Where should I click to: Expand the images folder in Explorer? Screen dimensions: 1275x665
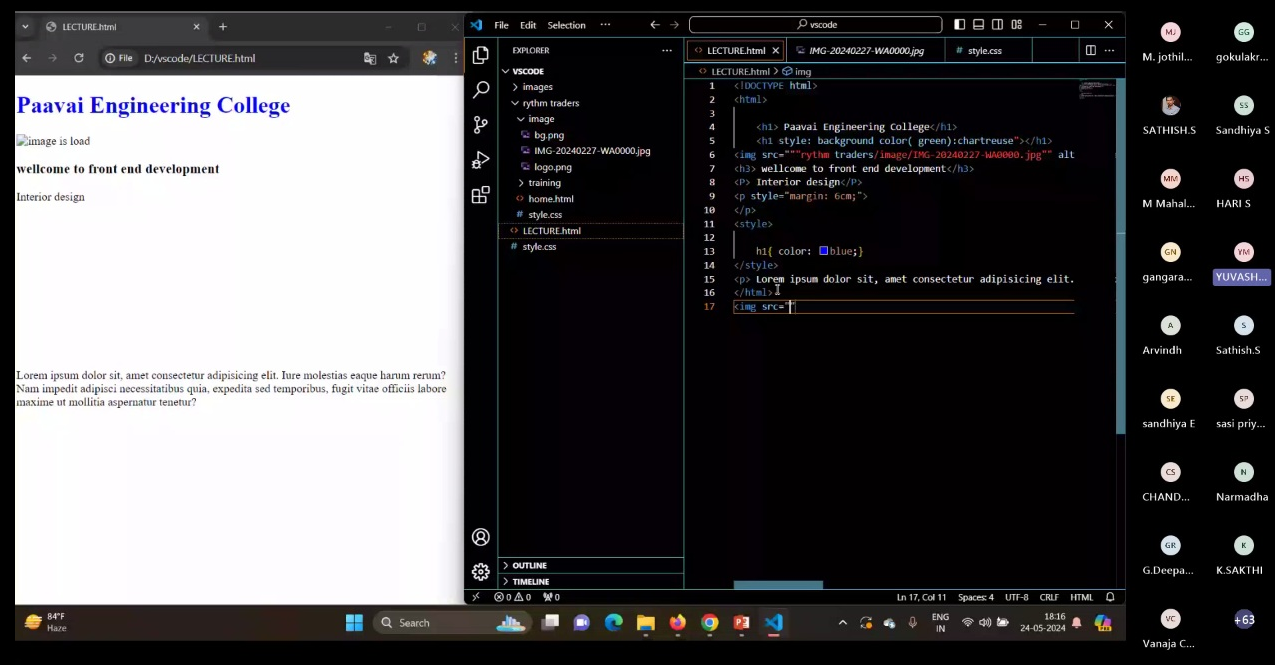point(537,87)
